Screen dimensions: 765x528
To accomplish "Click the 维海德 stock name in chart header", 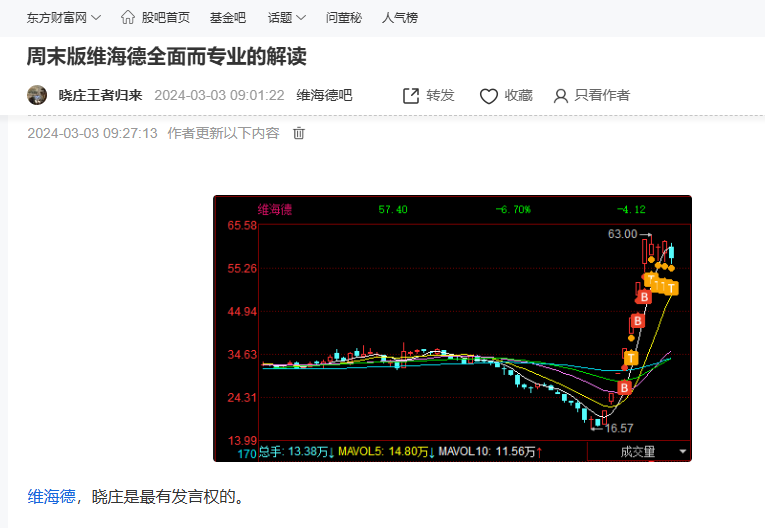I will [275, 210].
